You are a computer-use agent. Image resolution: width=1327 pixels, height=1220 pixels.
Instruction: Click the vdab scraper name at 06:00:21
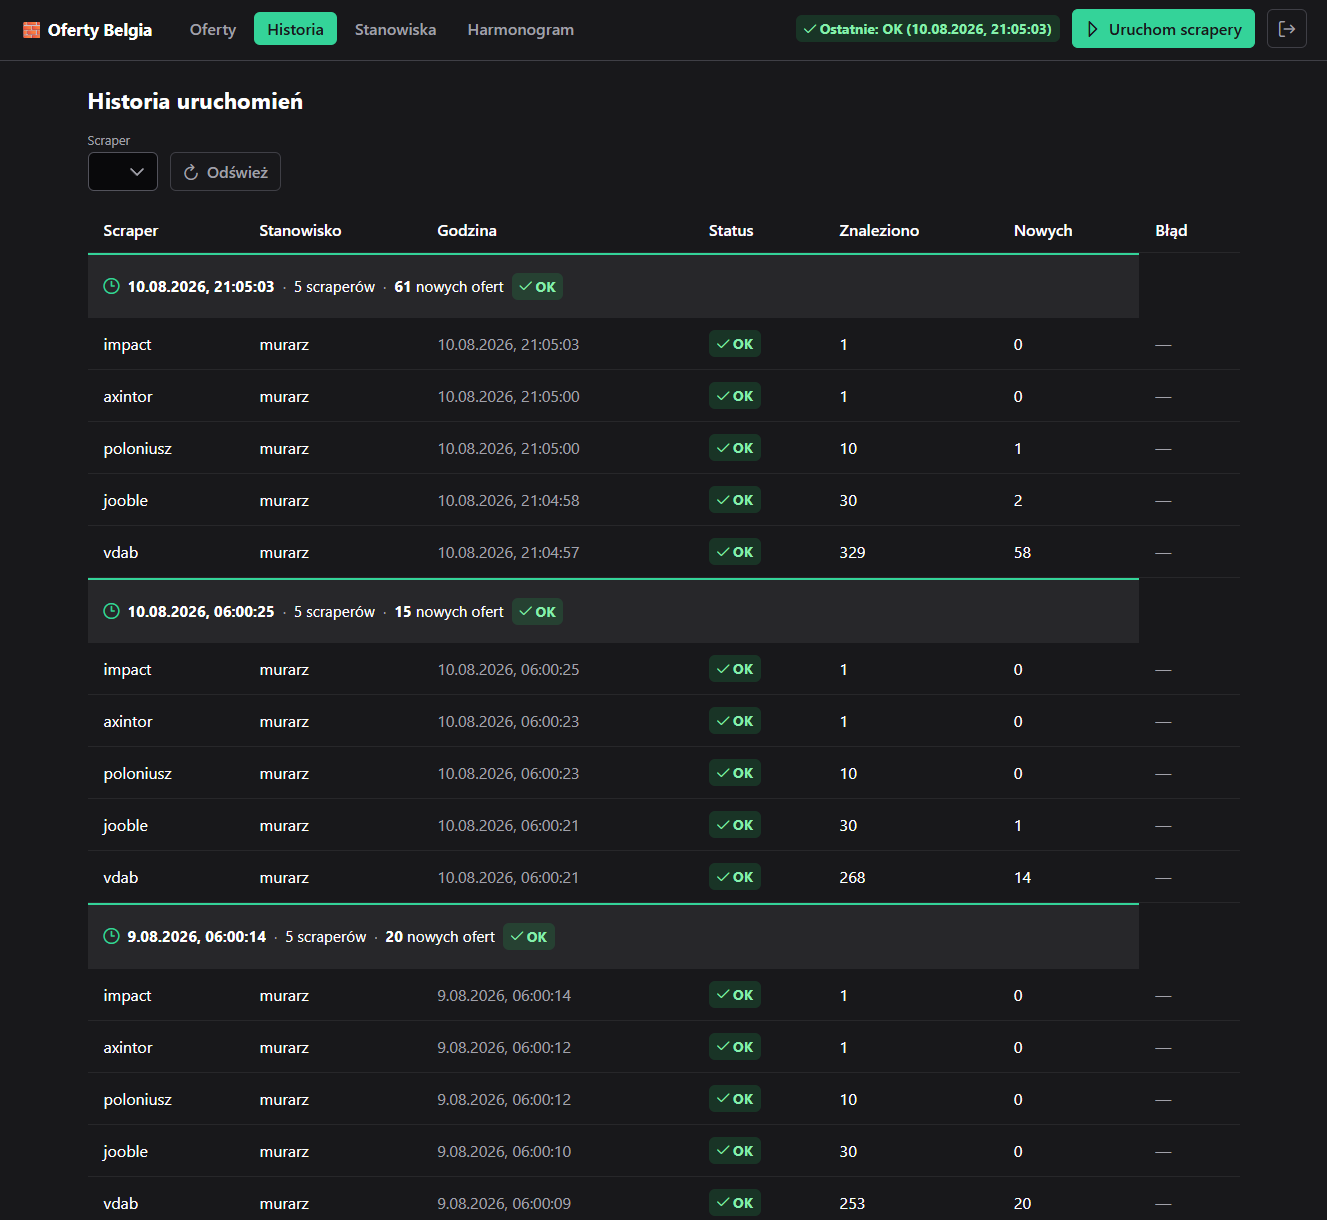coord(121,877)
